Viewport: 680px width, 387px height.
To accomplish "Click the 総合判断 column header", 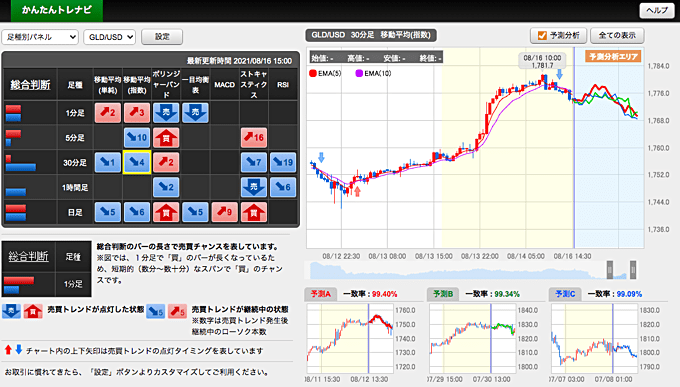I will (30, 85).
